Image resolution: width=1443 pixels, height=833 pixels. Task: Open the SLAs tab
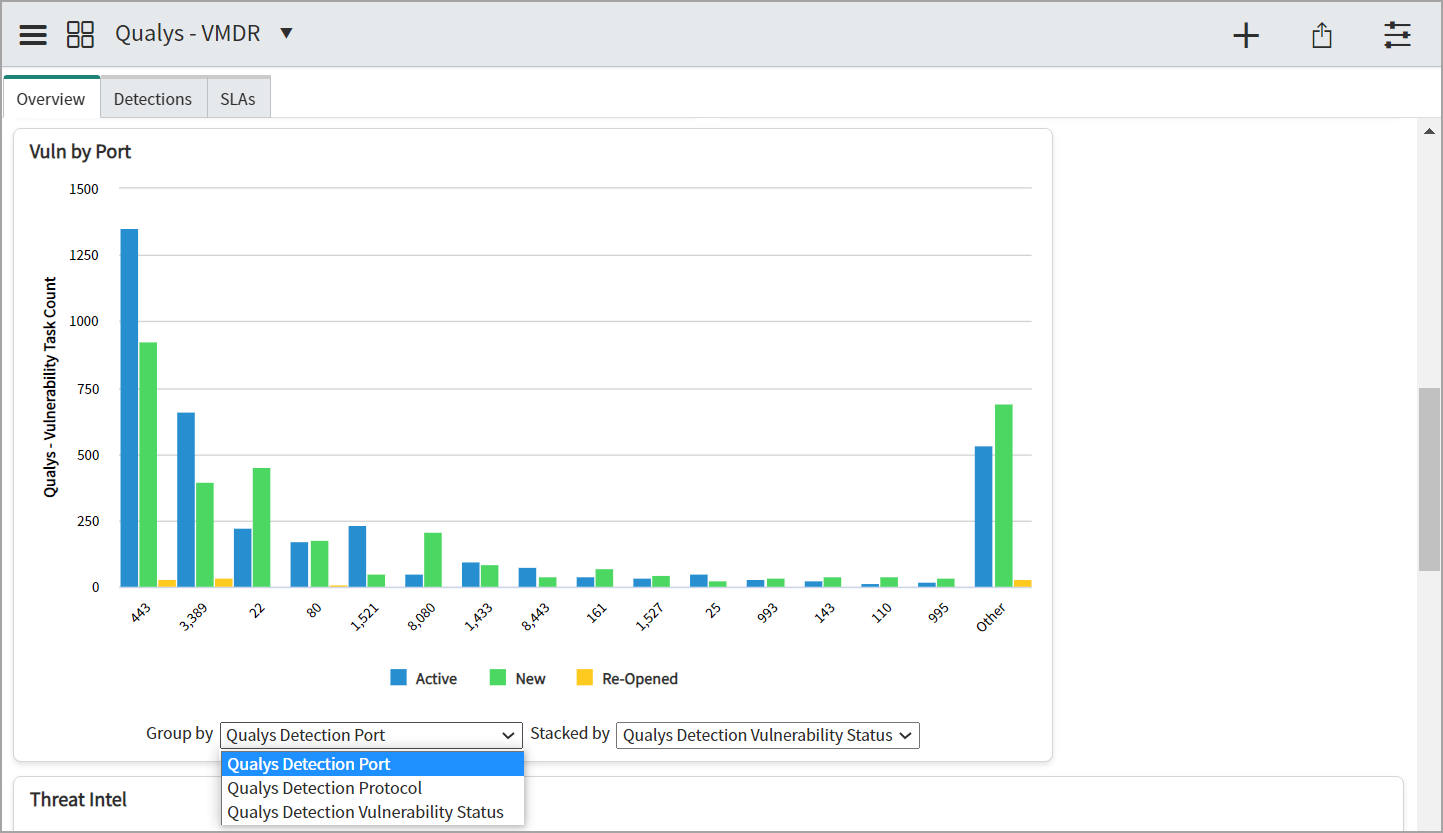(x=238, y=99)
